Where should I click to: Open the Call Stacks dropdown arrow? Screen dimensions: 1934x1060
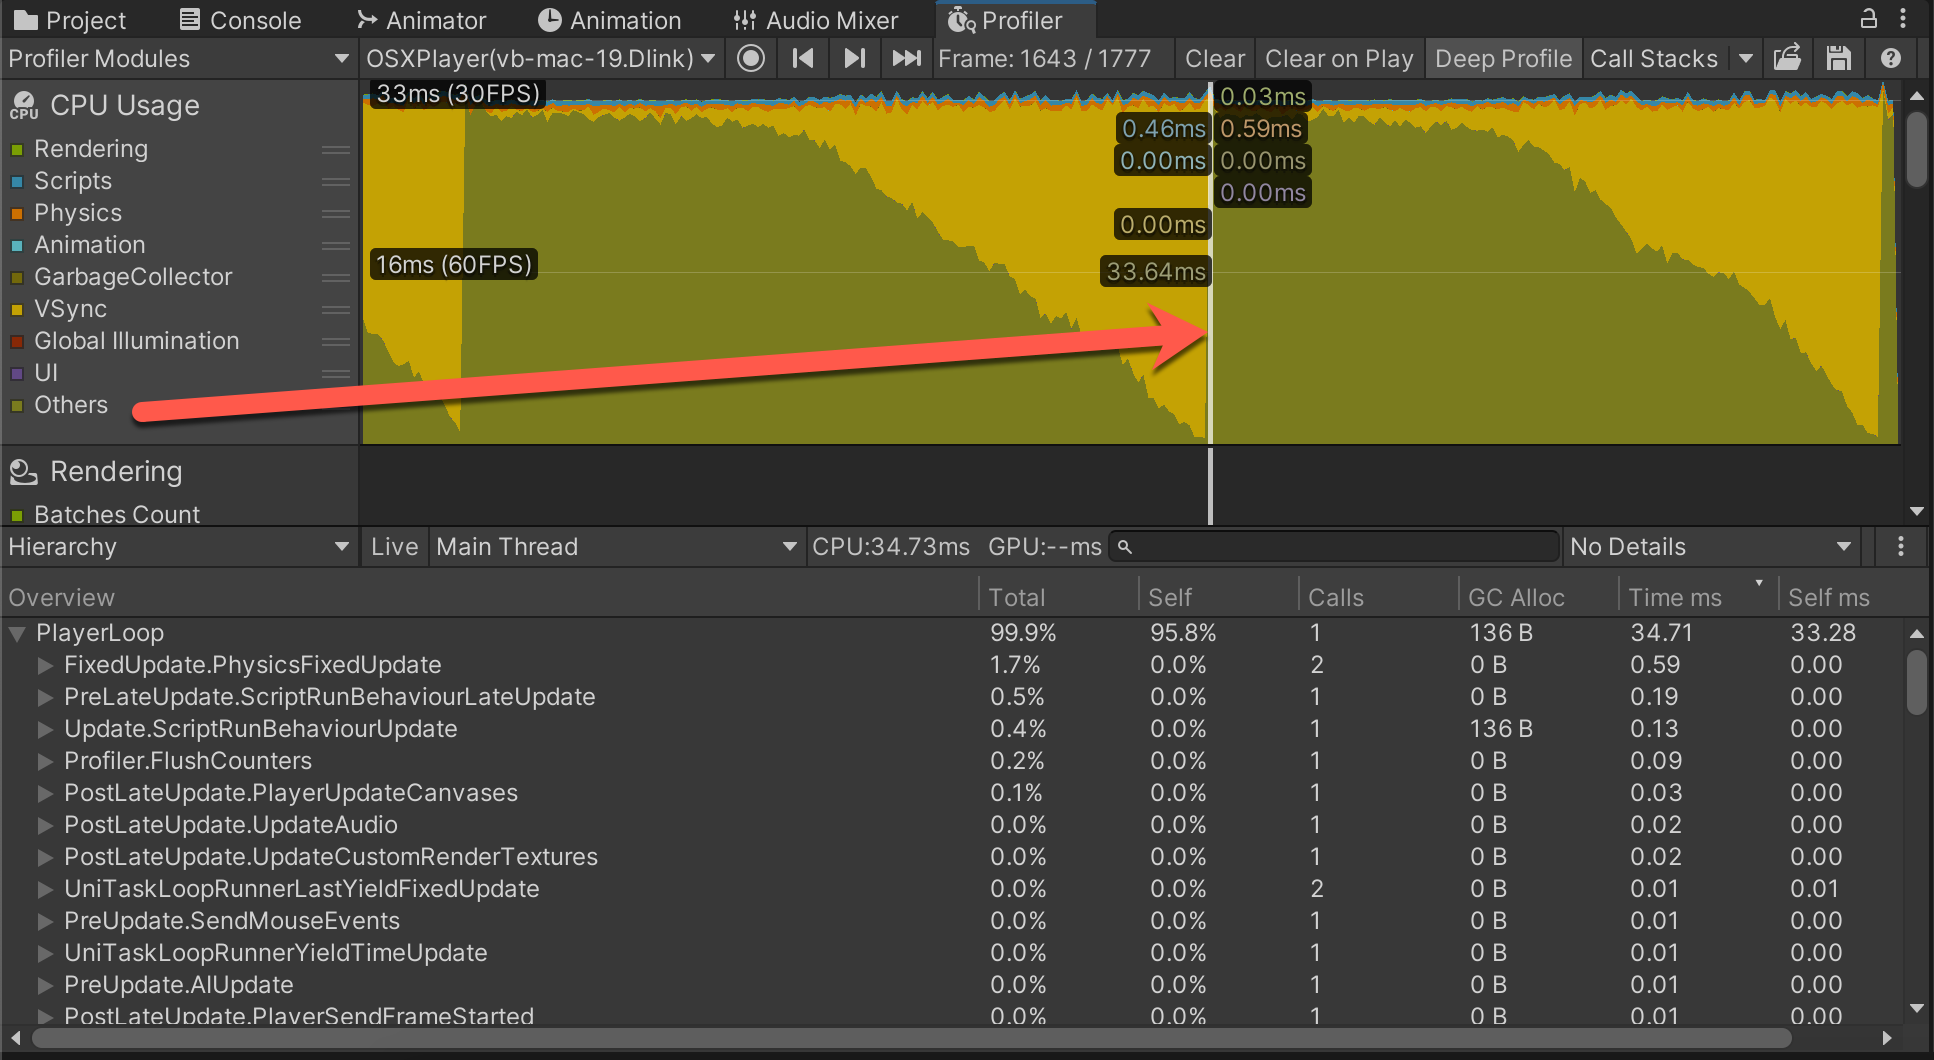pyautogui.click(x=1745, y=59)
